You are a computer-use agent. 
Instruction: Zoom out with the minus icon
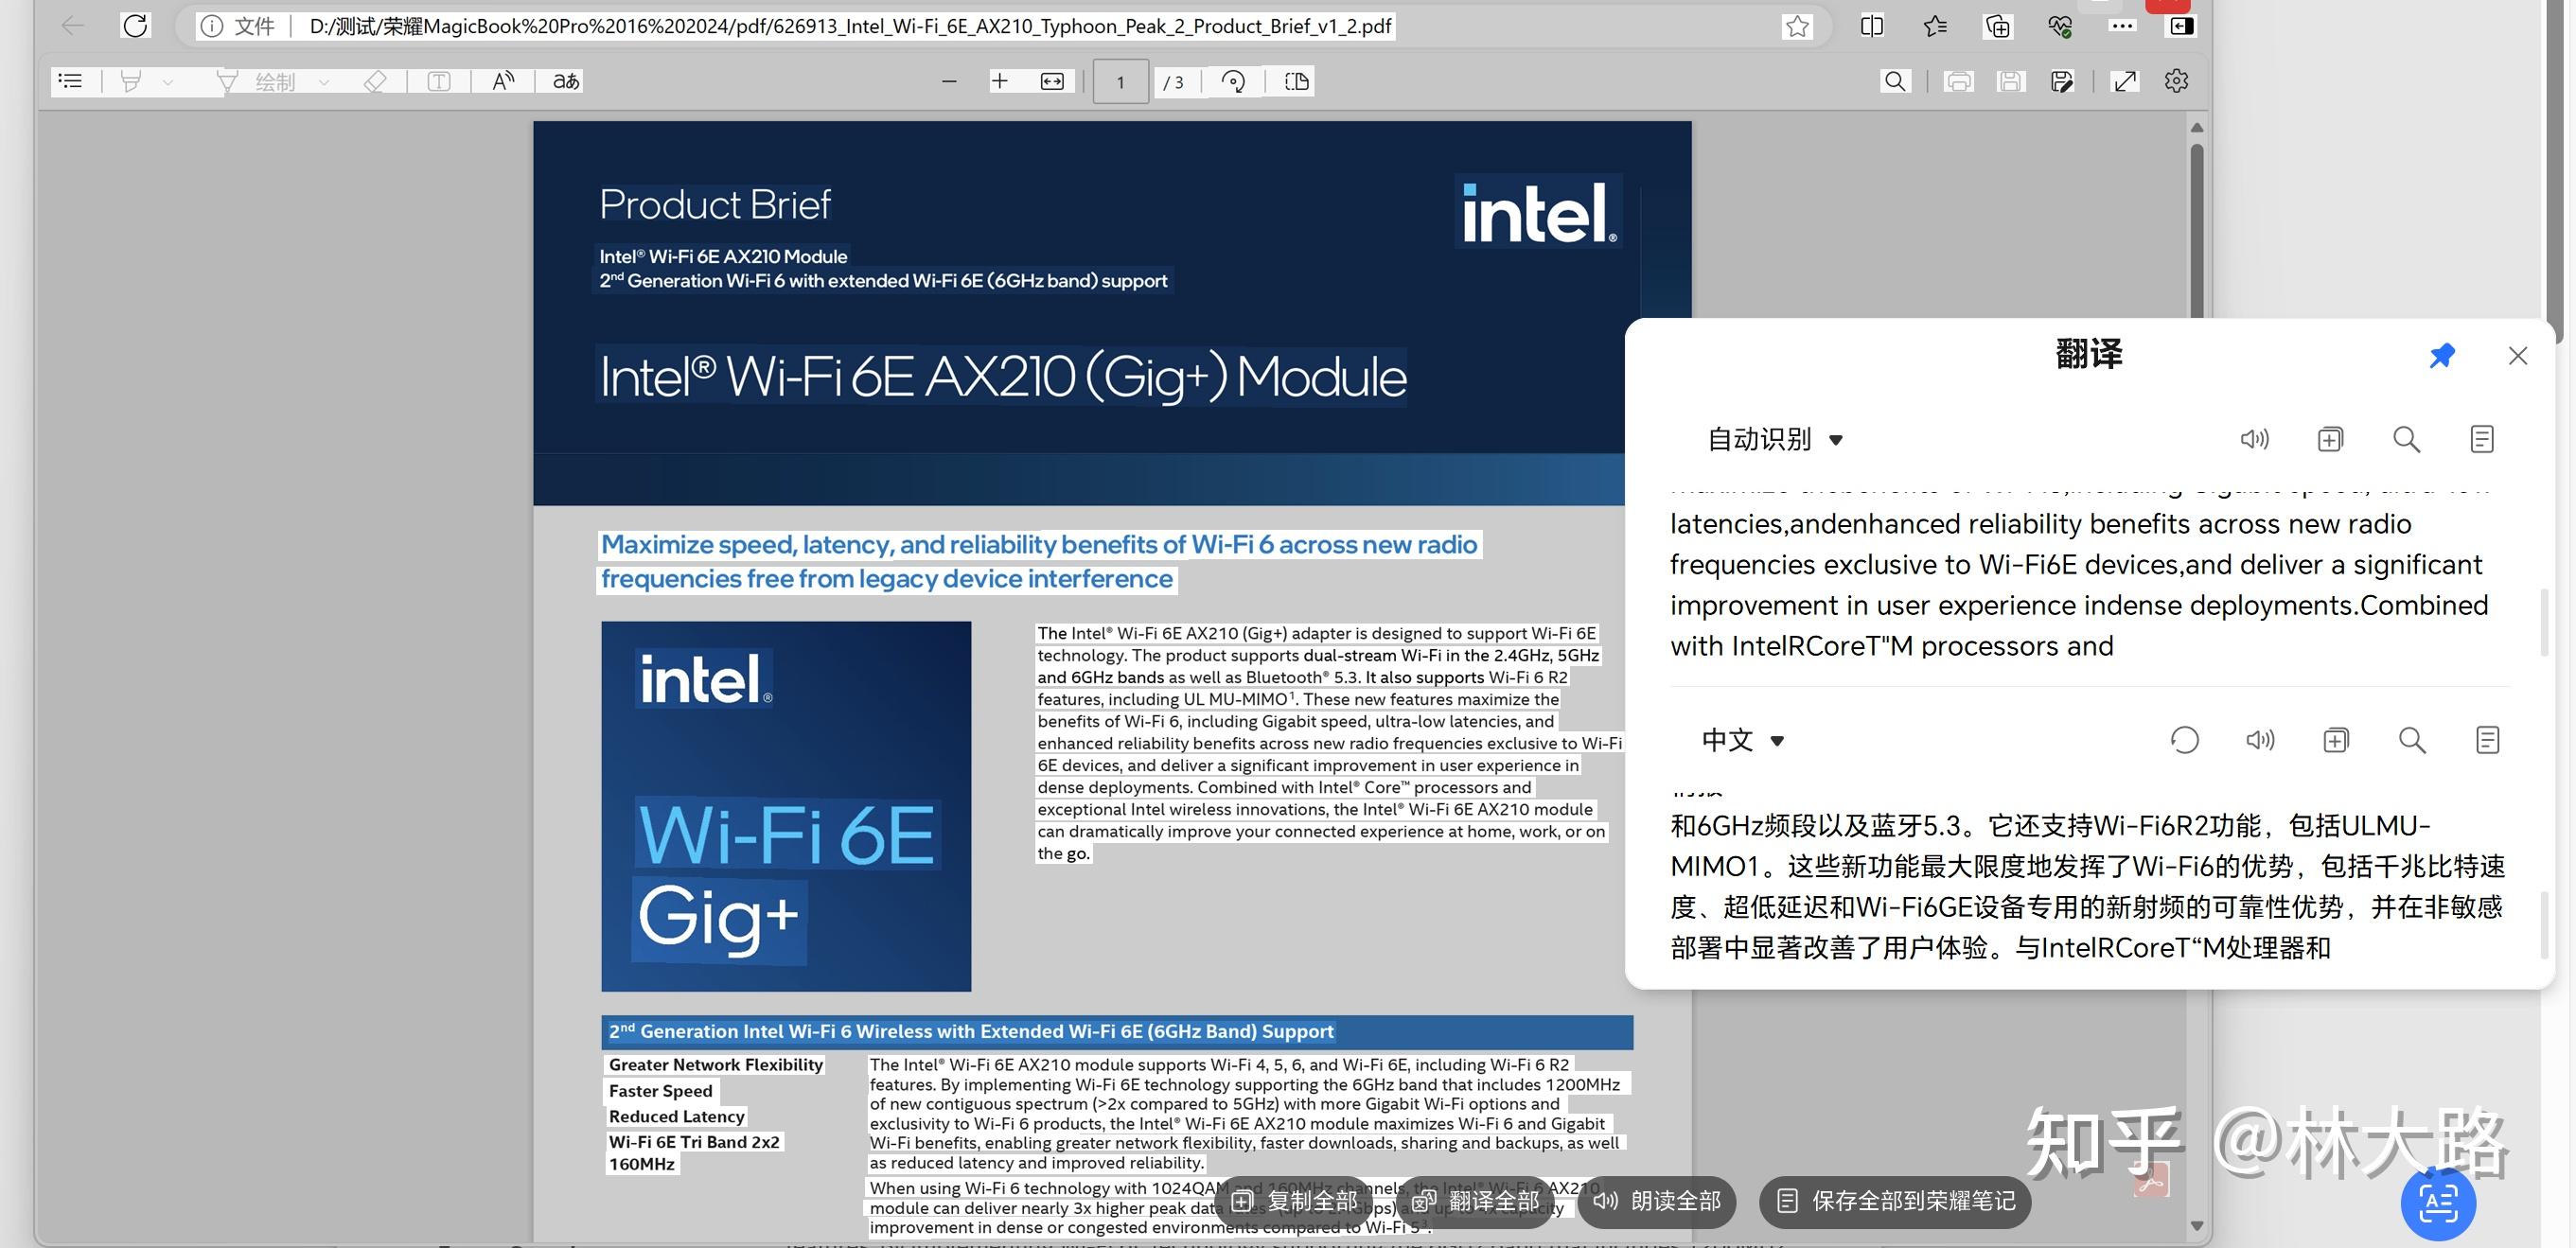pyautogui.click(x=949, y=81)
